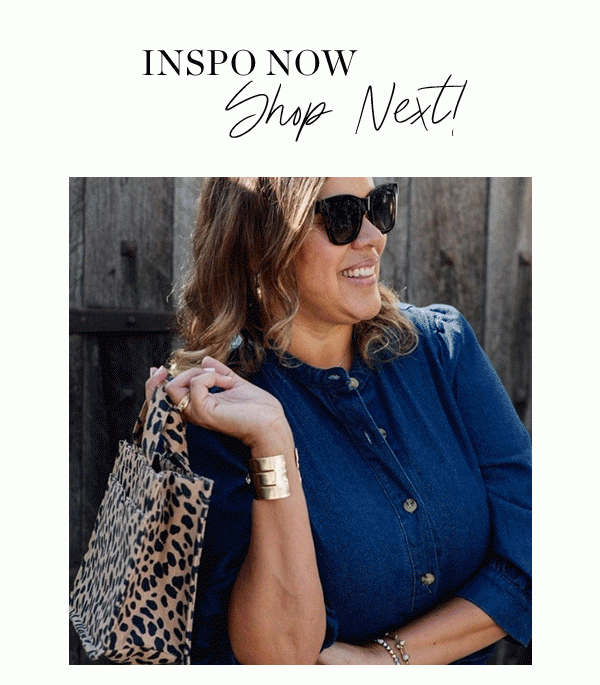This screenshot has height=685, width=600.
Task: Click the black sunglasses in the photo
Action: coord(356,213)
